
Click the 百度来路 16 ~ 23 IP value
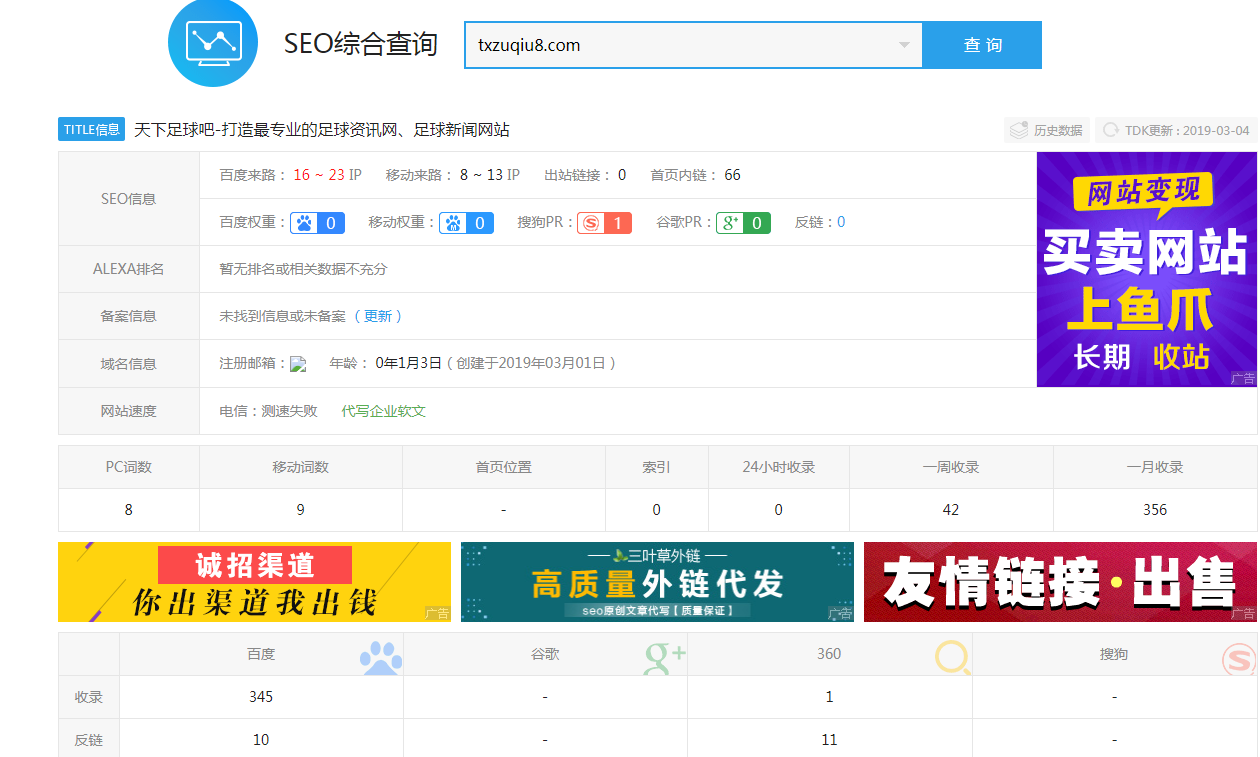[x=328, y=175]
